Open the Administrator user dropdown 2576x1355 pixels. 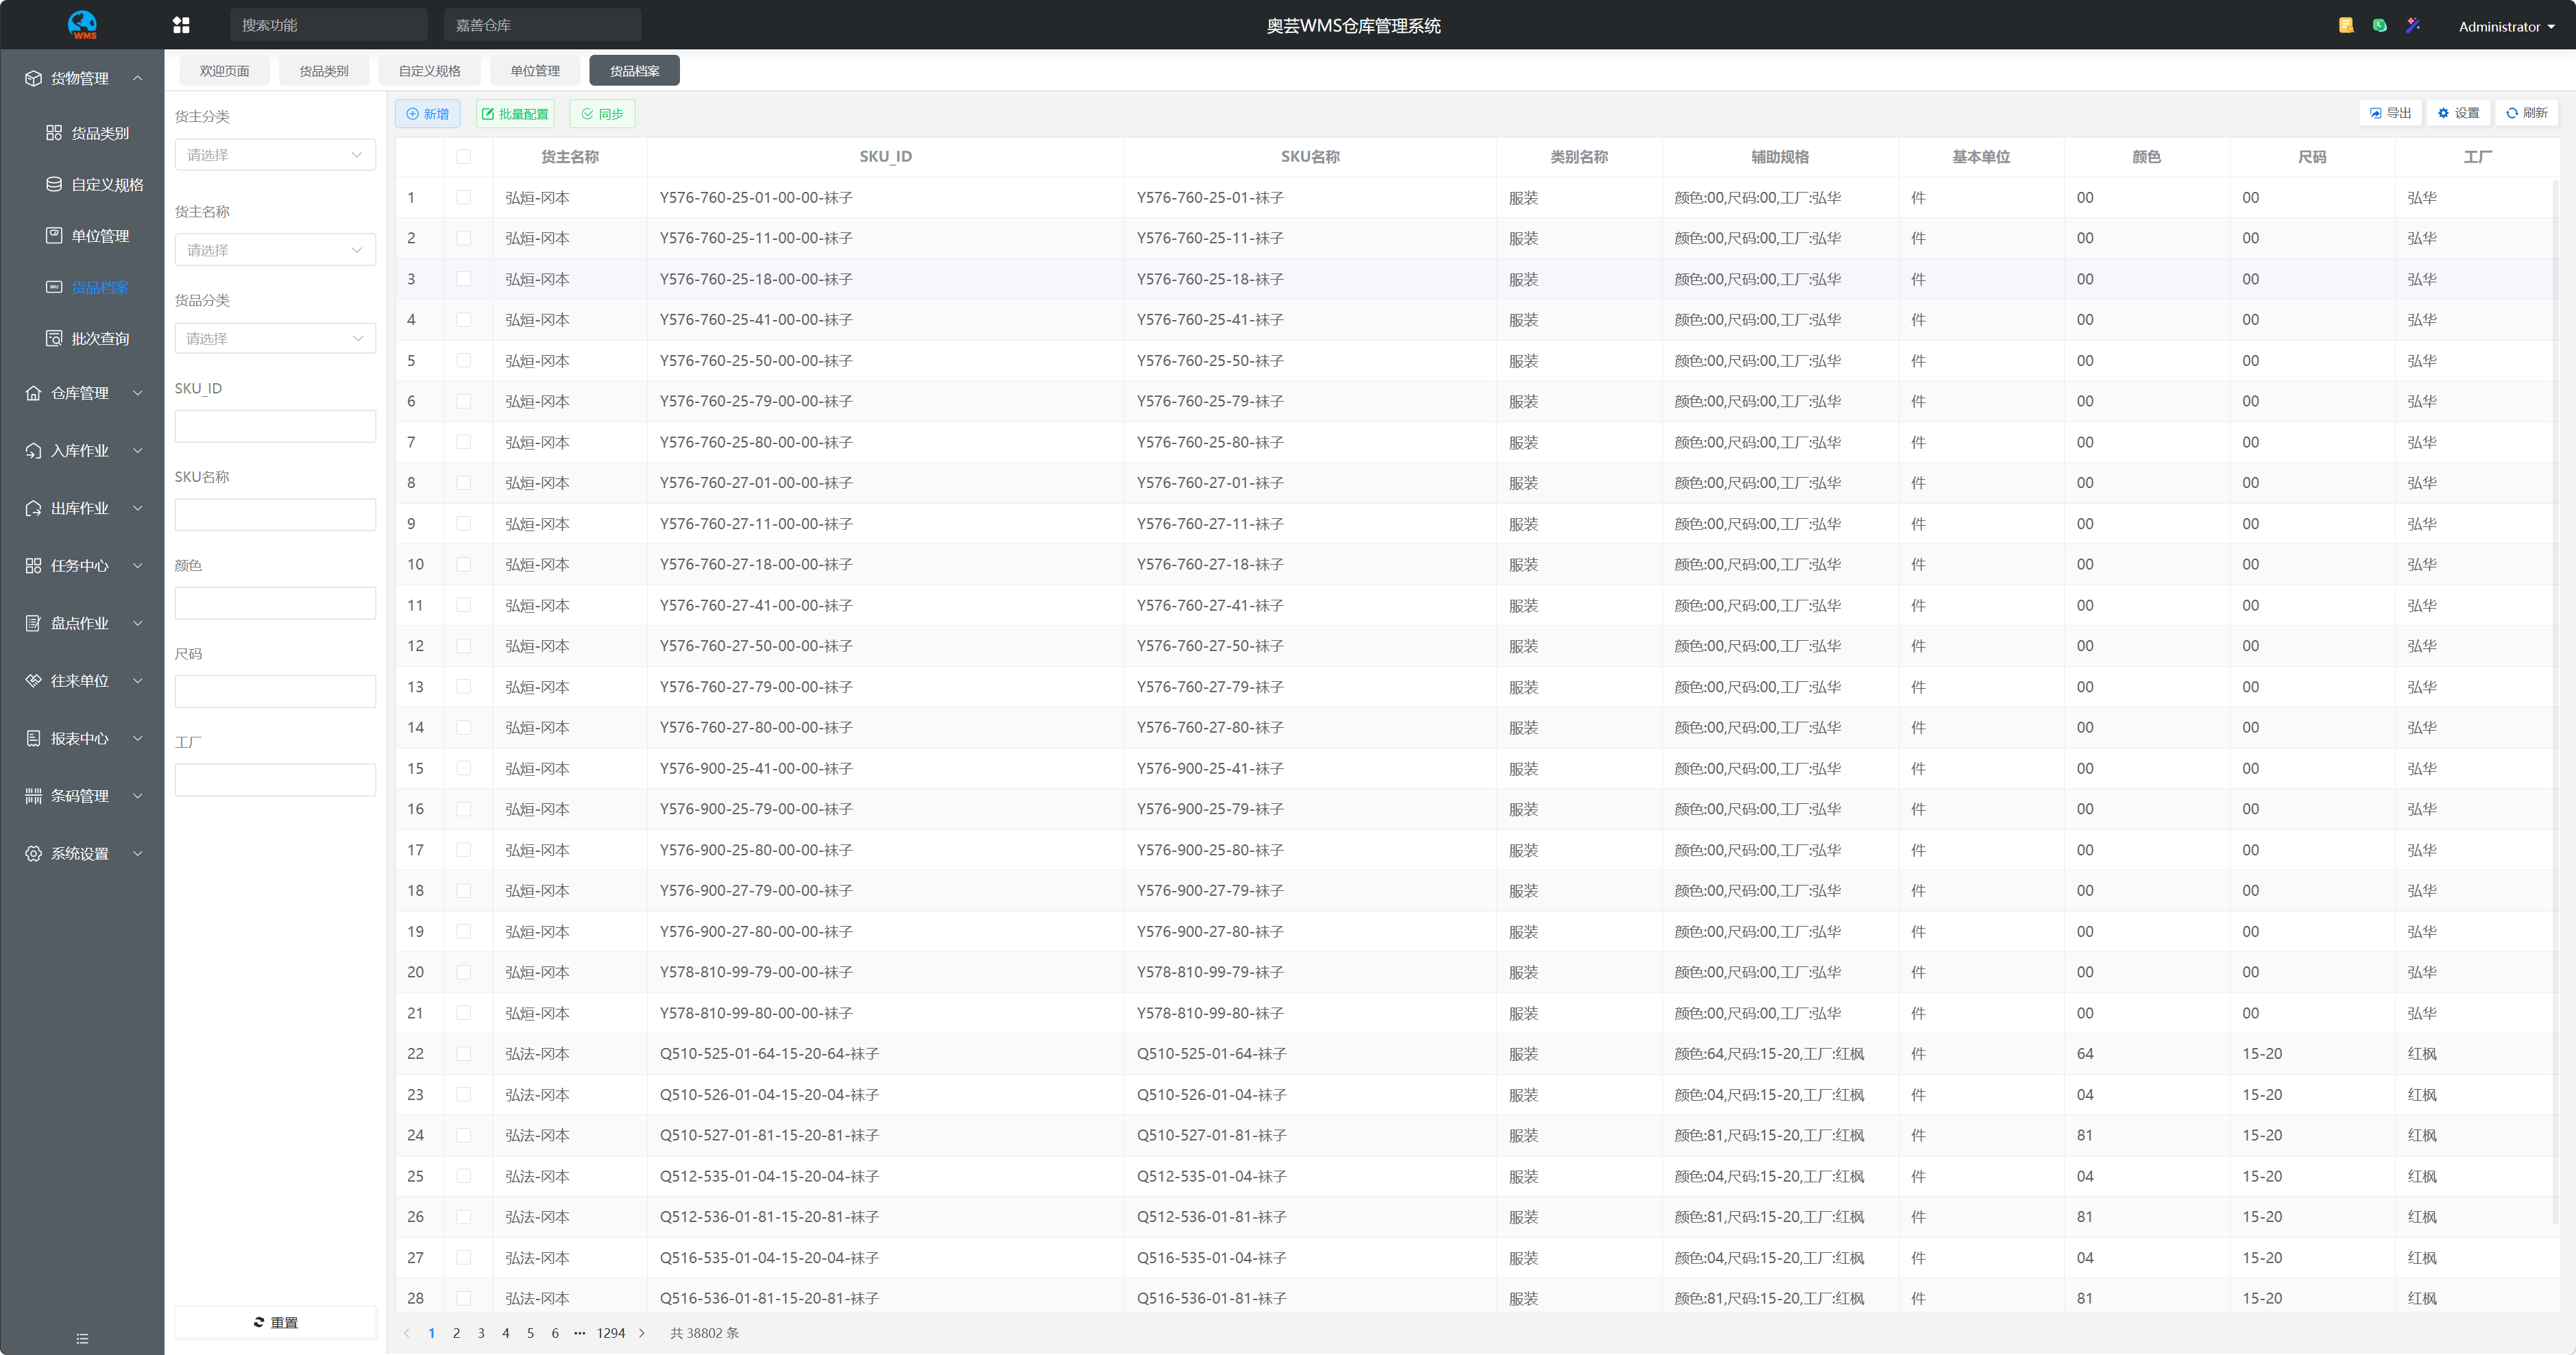pos(2506,27)
